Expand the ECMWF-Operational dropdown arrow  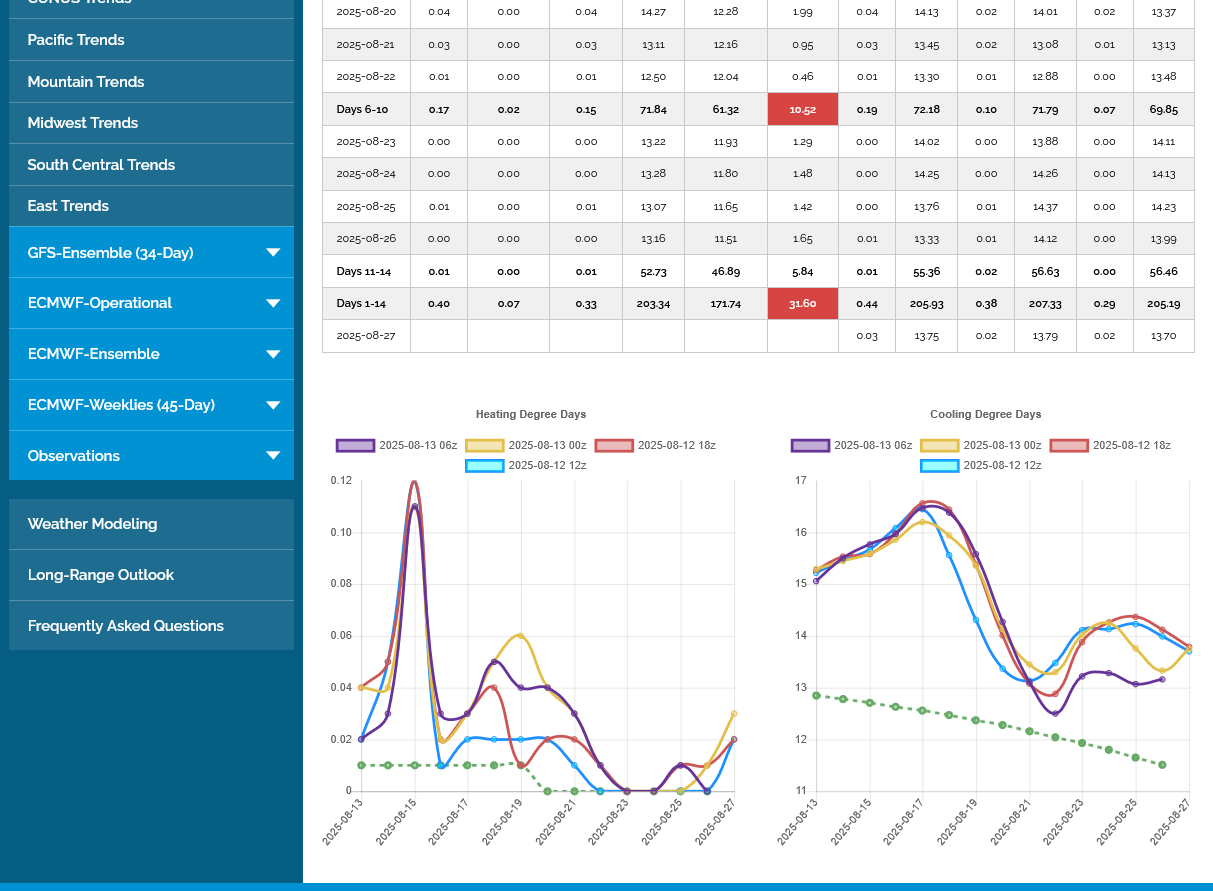(273, 304)
